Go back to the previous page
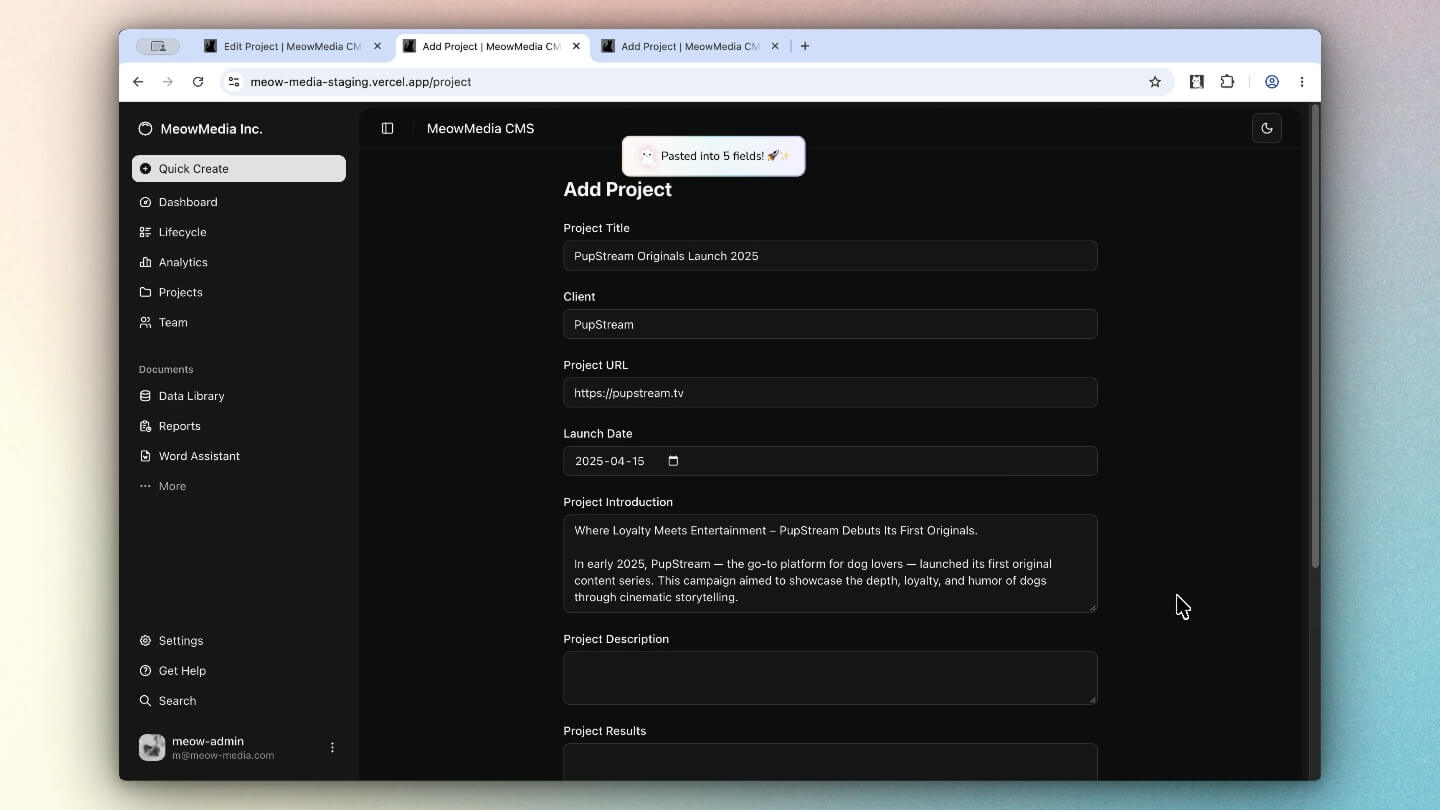1440x810 pixels. tap(138, 82)
